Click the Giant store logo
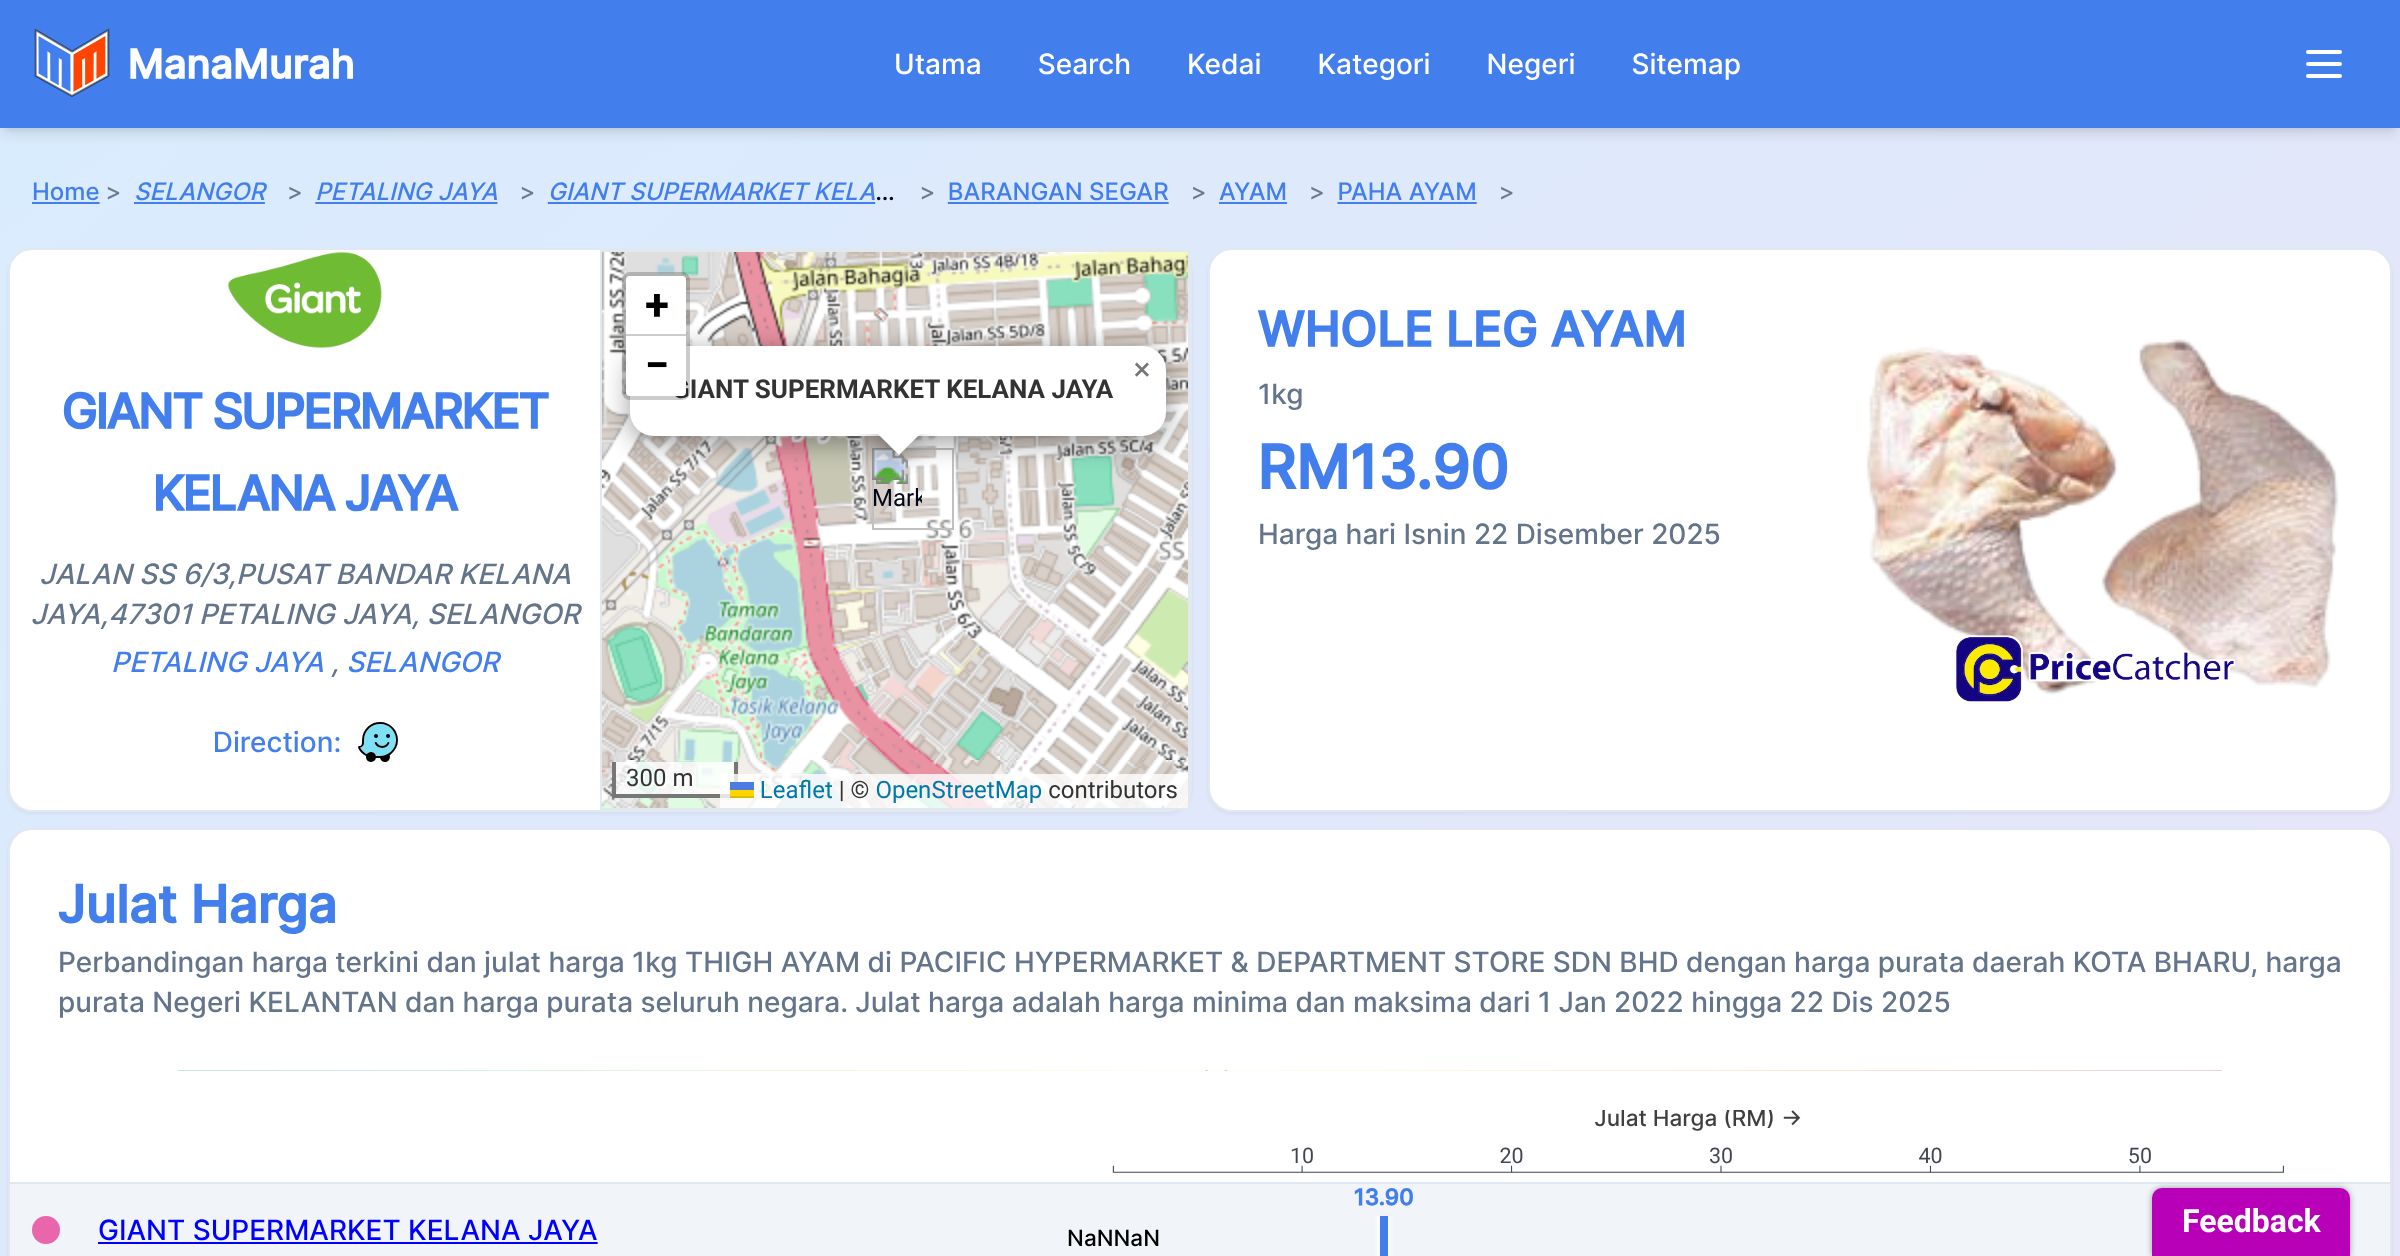Viewport: 2400px width, 1256px height. [305, 300]
